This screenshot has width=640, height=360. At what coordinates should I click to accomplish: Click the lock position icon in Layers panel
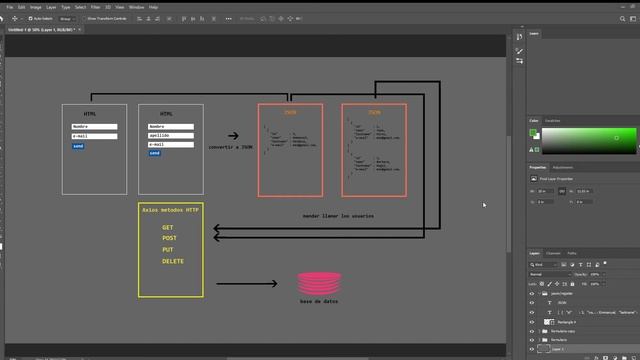tap(557, 284)
